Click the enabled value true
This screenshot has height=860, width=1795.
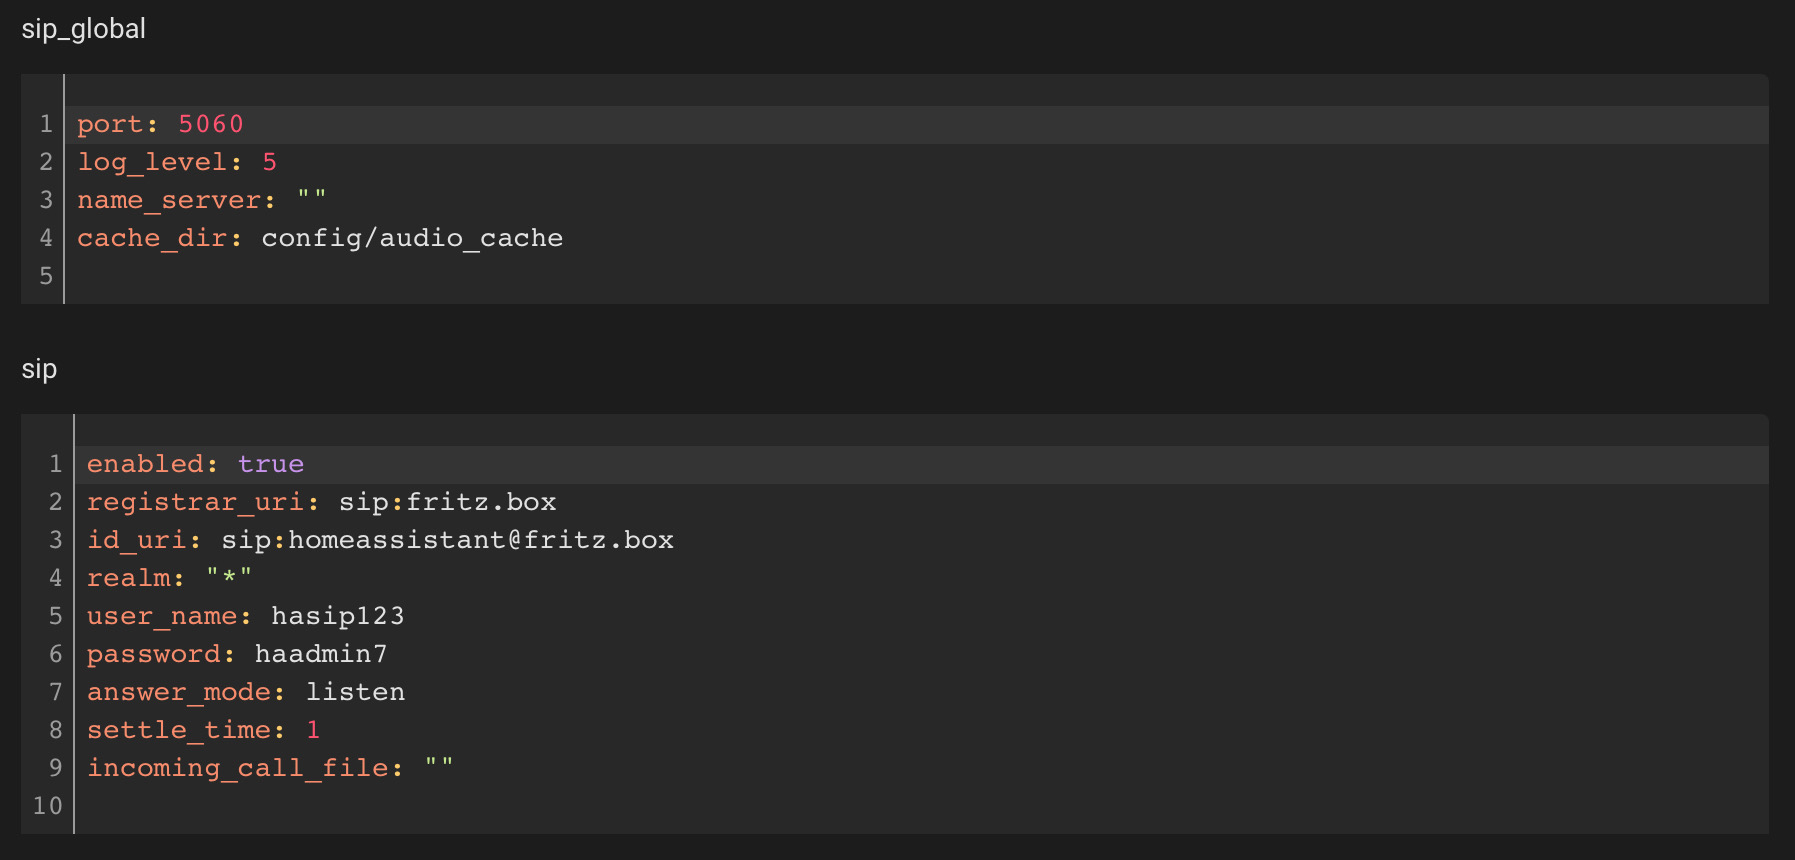click(x=271, y=464)
